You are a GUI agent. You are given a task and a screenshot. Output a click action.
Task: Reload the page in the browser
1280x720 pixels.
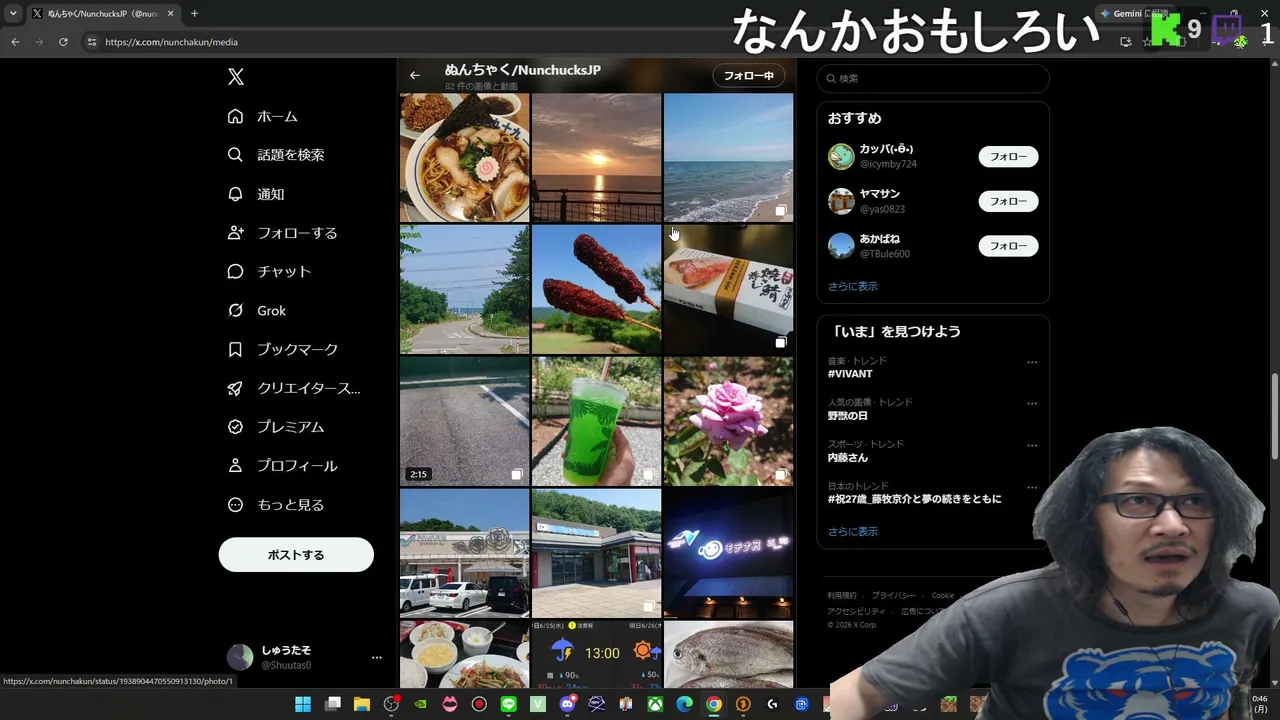63,42
